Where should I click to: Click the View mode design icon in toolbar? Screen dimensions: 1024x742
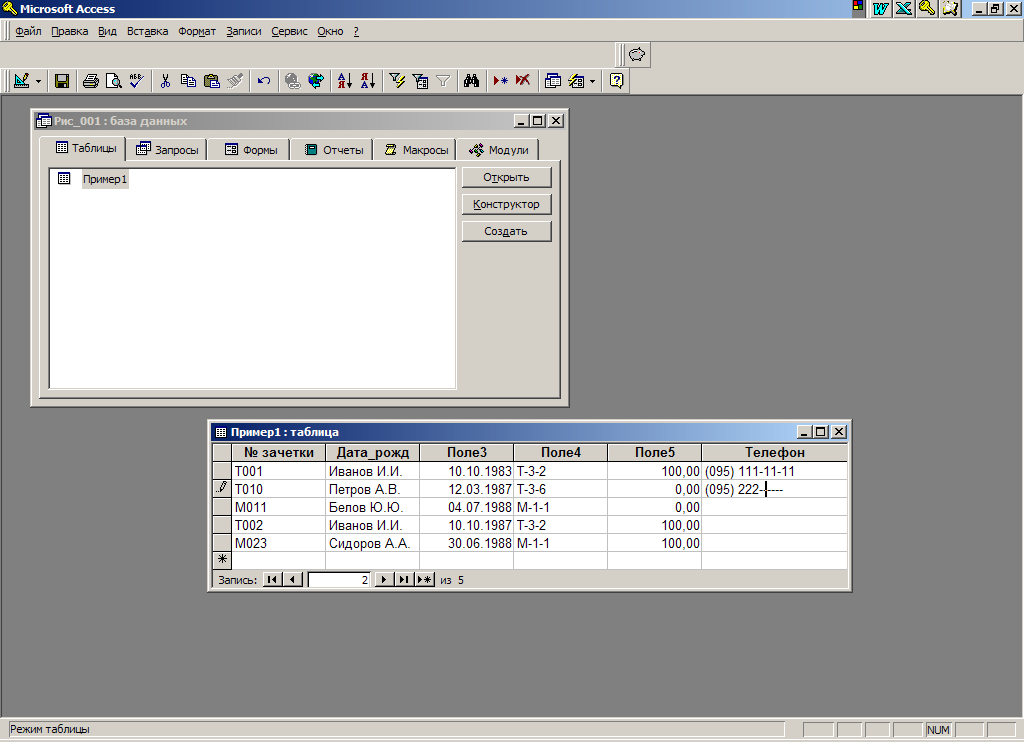click(22, 81)
